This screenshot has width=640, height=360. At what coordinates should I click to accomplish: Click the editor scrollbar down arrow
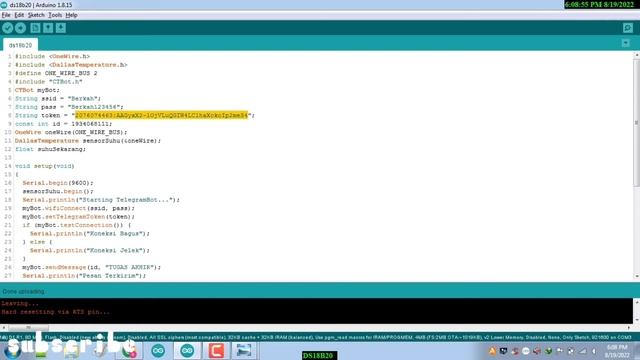pos(637,276)
